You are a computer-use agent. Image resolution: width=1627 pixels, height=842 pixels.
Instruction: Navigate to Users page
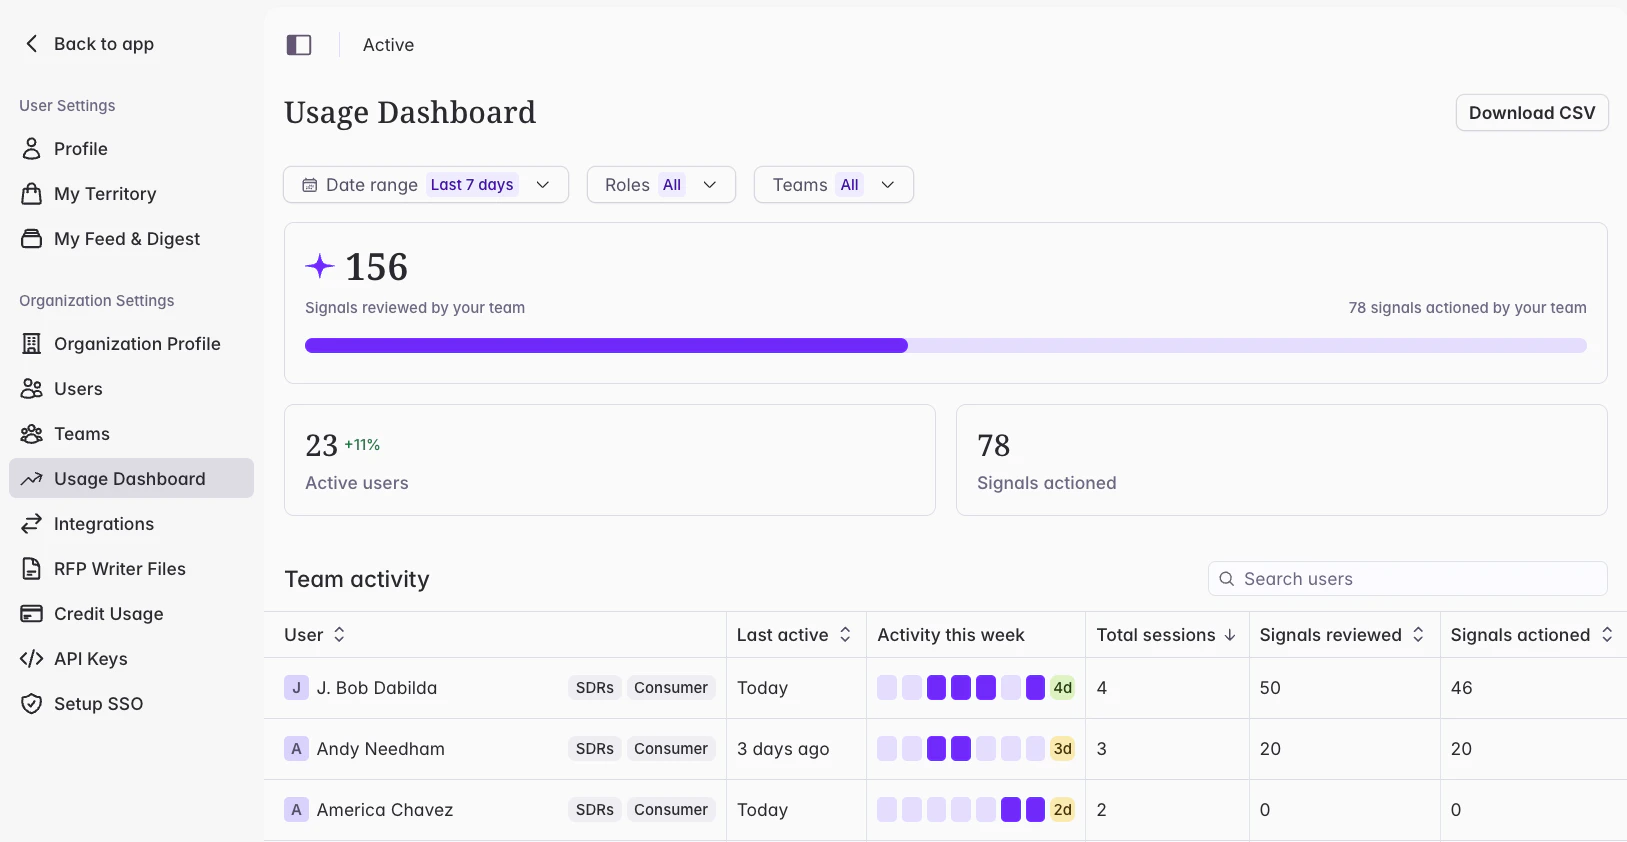(131, 388)
